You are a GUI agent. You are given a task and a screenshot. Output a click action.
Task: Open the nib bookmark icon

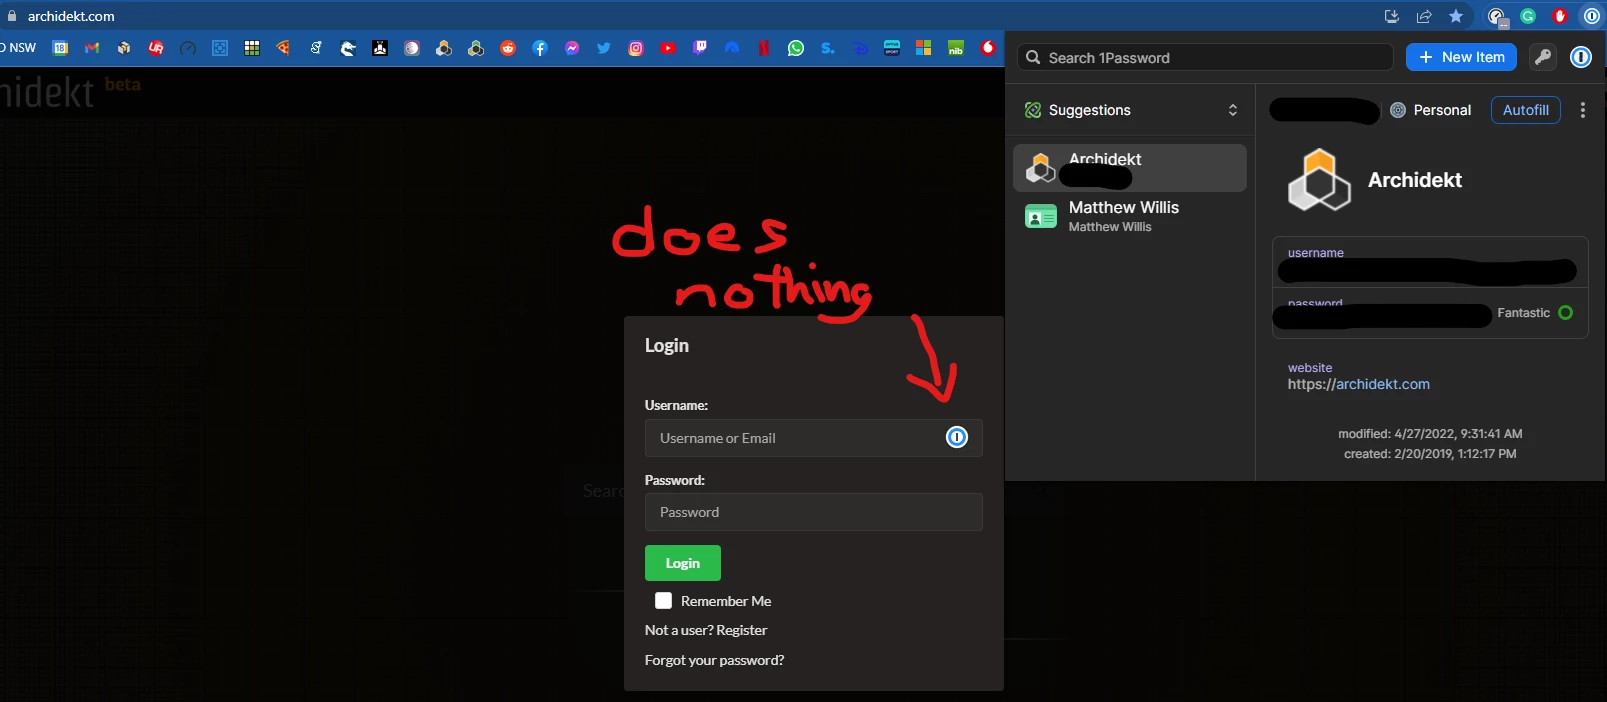click(x=956, y=48)
